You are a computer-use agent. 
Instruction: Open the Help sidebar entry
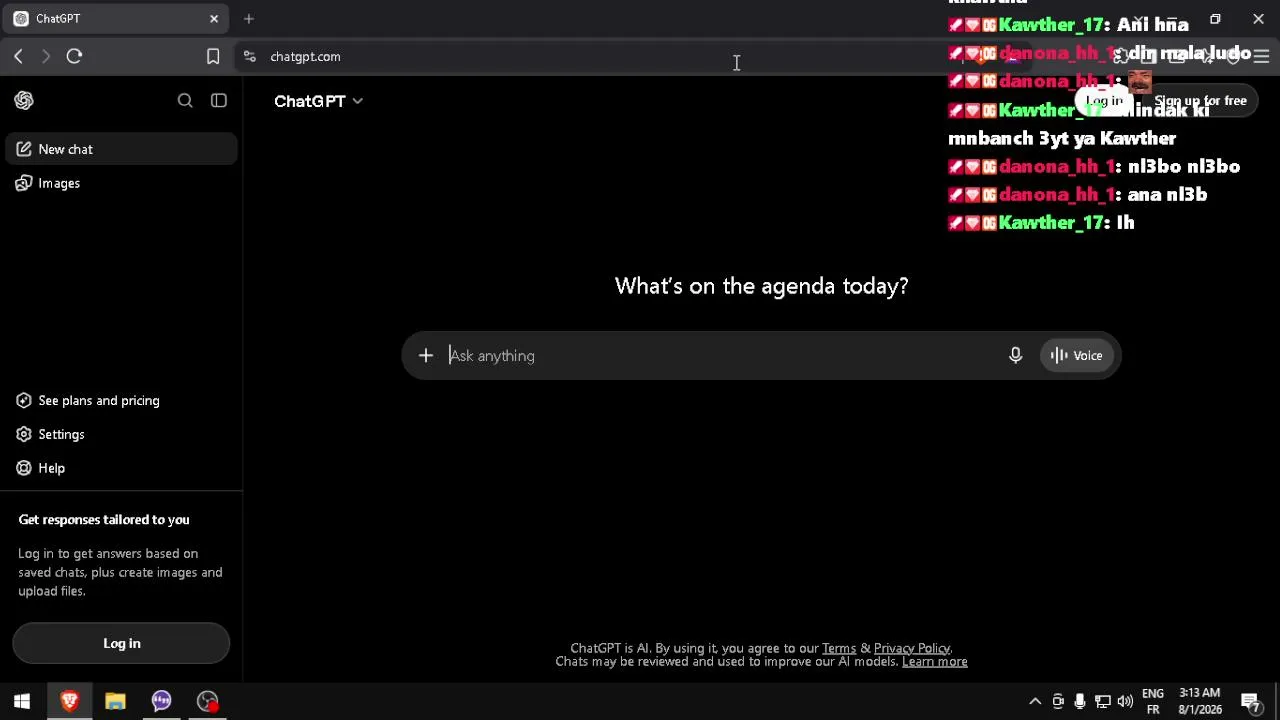click(x=121, y=468)
